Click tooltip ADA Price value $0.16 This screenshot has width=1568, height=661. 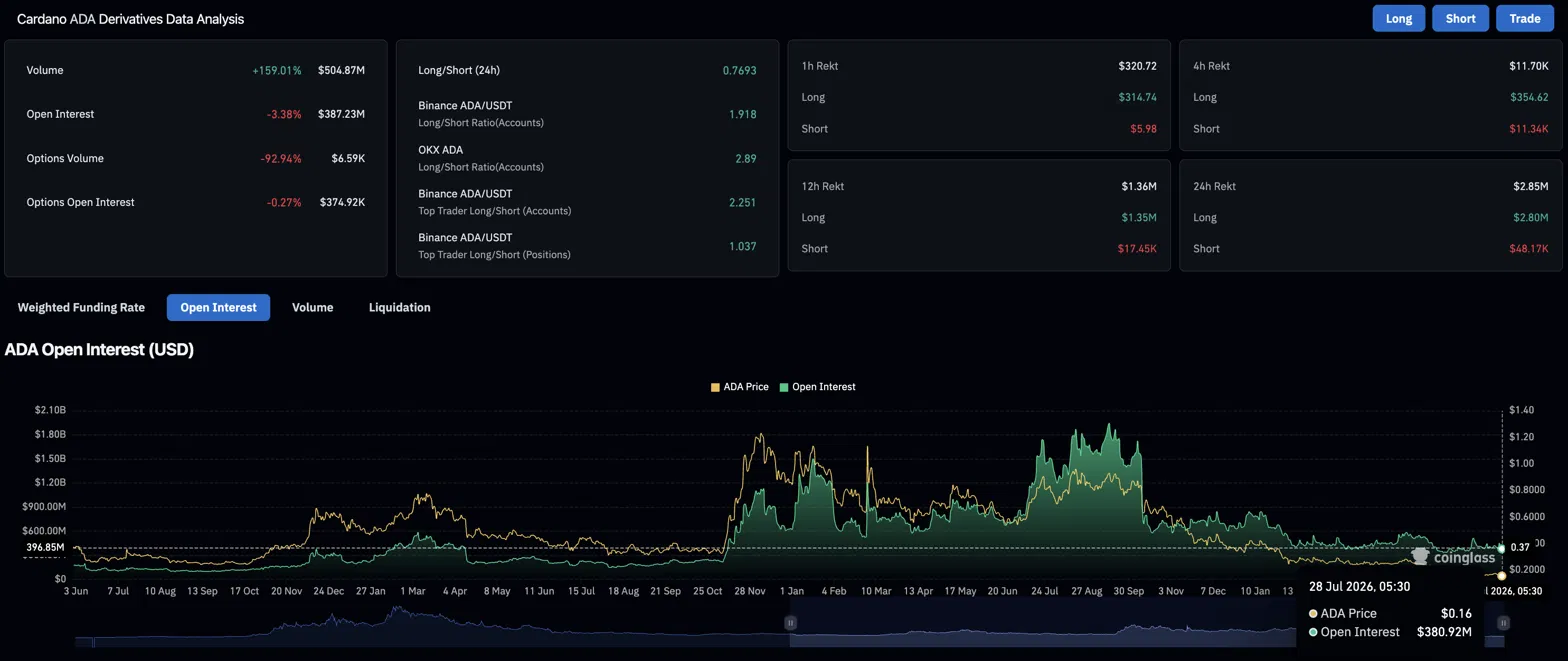point(1458,613)
